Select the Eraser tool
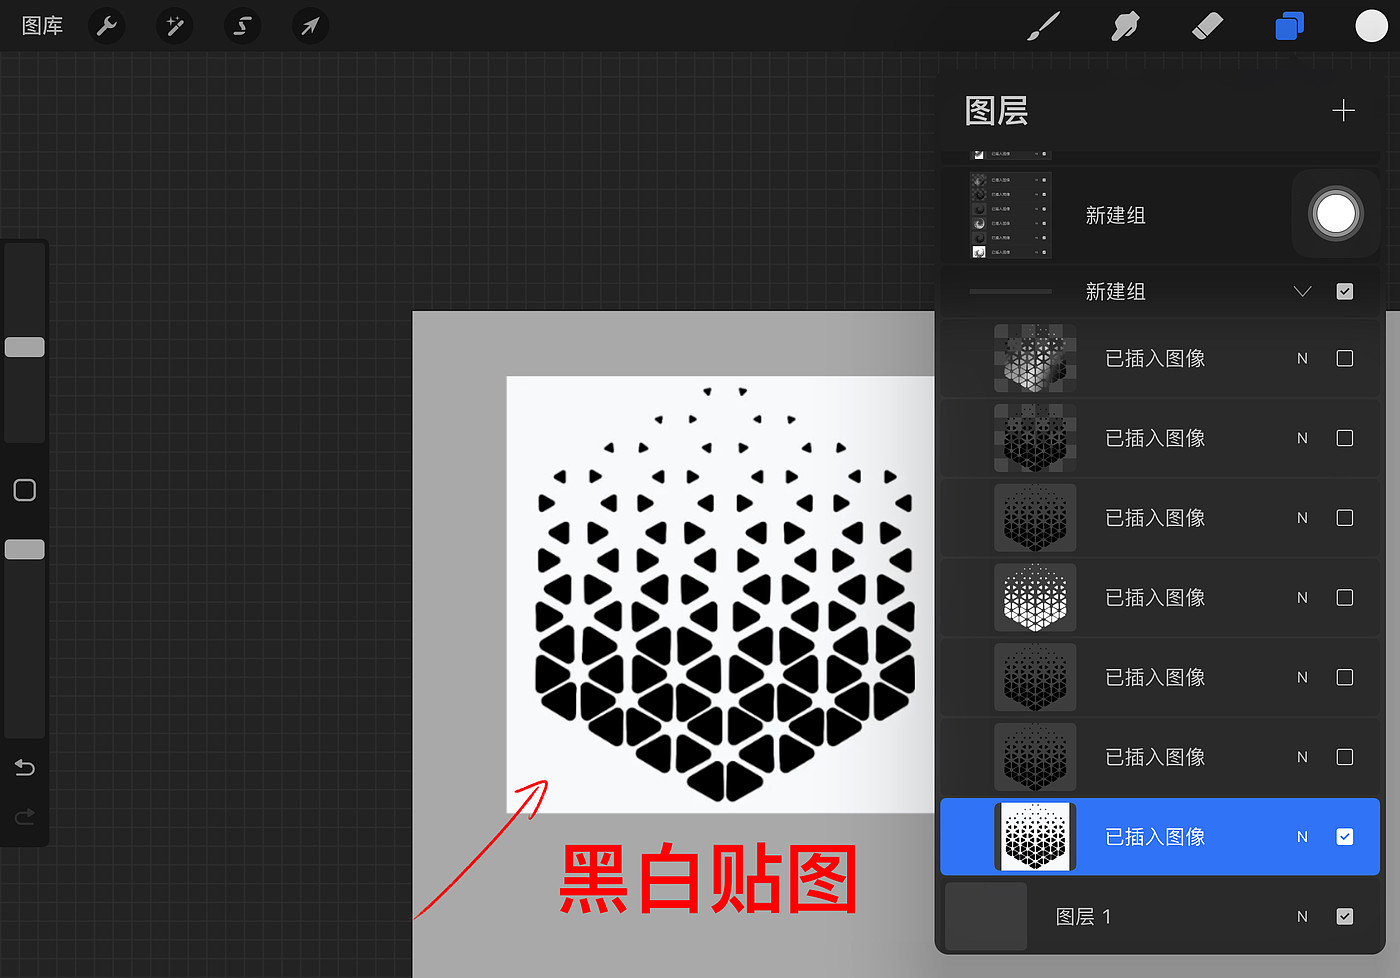This screenshot has height=978, width=1400. point(1207,26)
